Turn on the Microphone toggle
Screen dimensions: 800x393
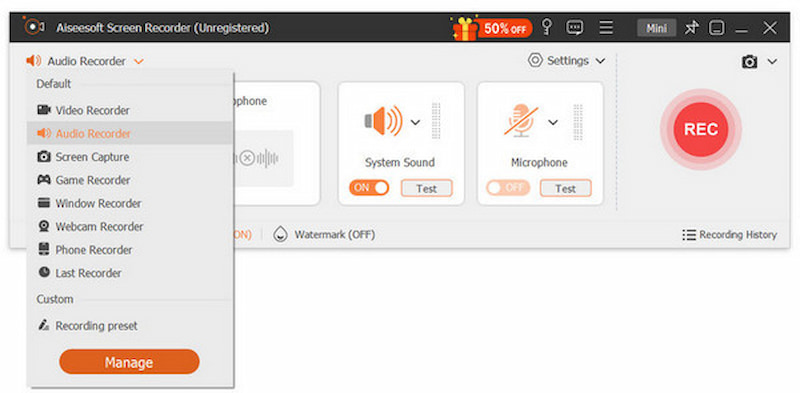(508, 188)
